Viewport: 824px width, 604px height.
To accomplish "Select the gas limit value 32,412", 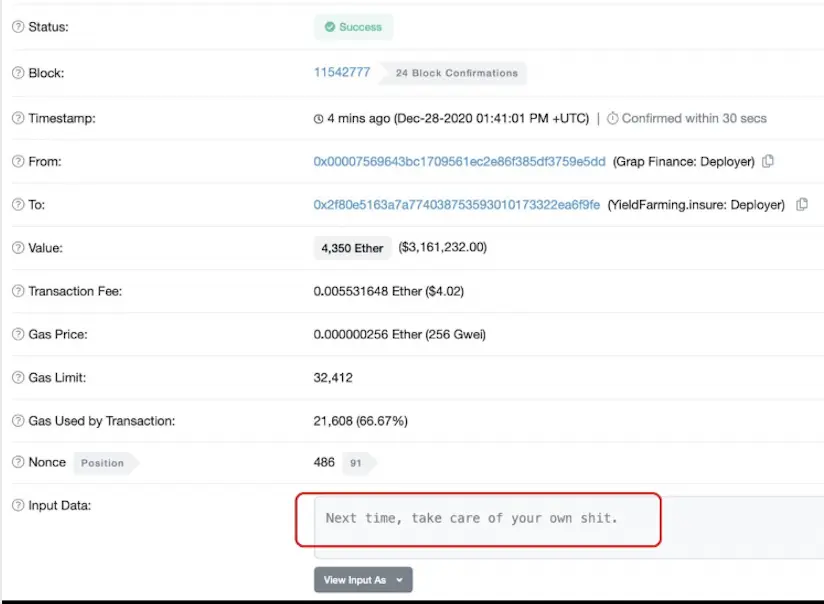I will point(333,377).
